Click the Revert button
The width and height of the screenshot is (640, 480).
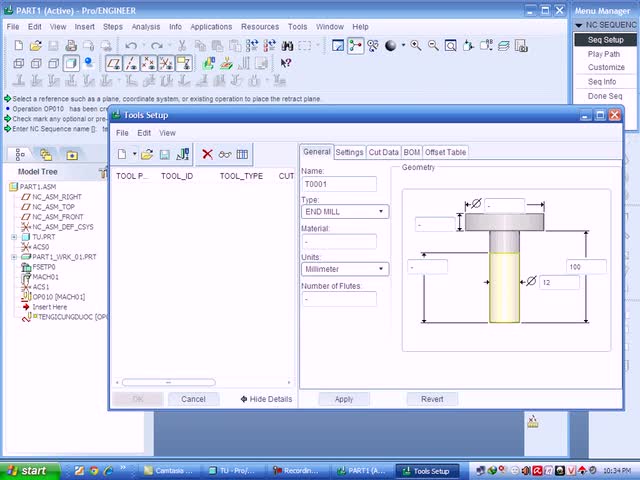click(x=432, y=399)
